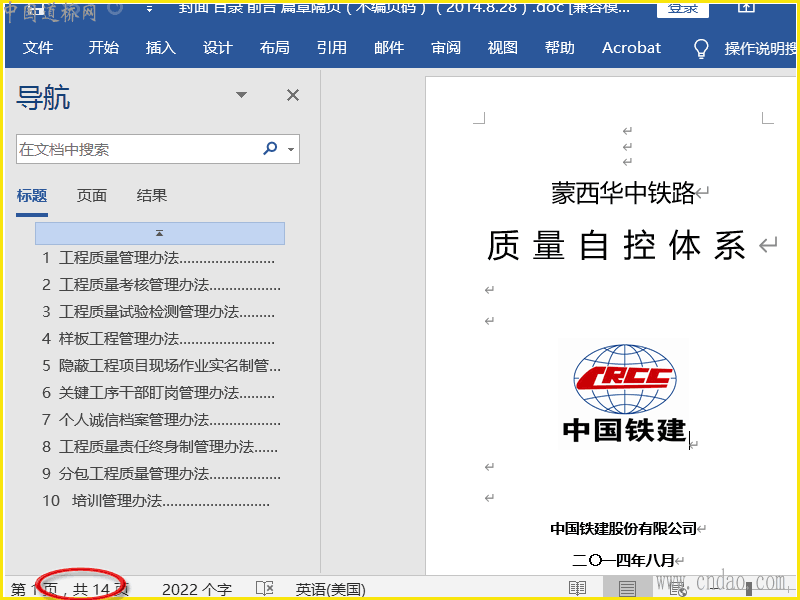Open the navigation pane options dropdown arrow
The image size is (800, 600).
click(241, 95)
